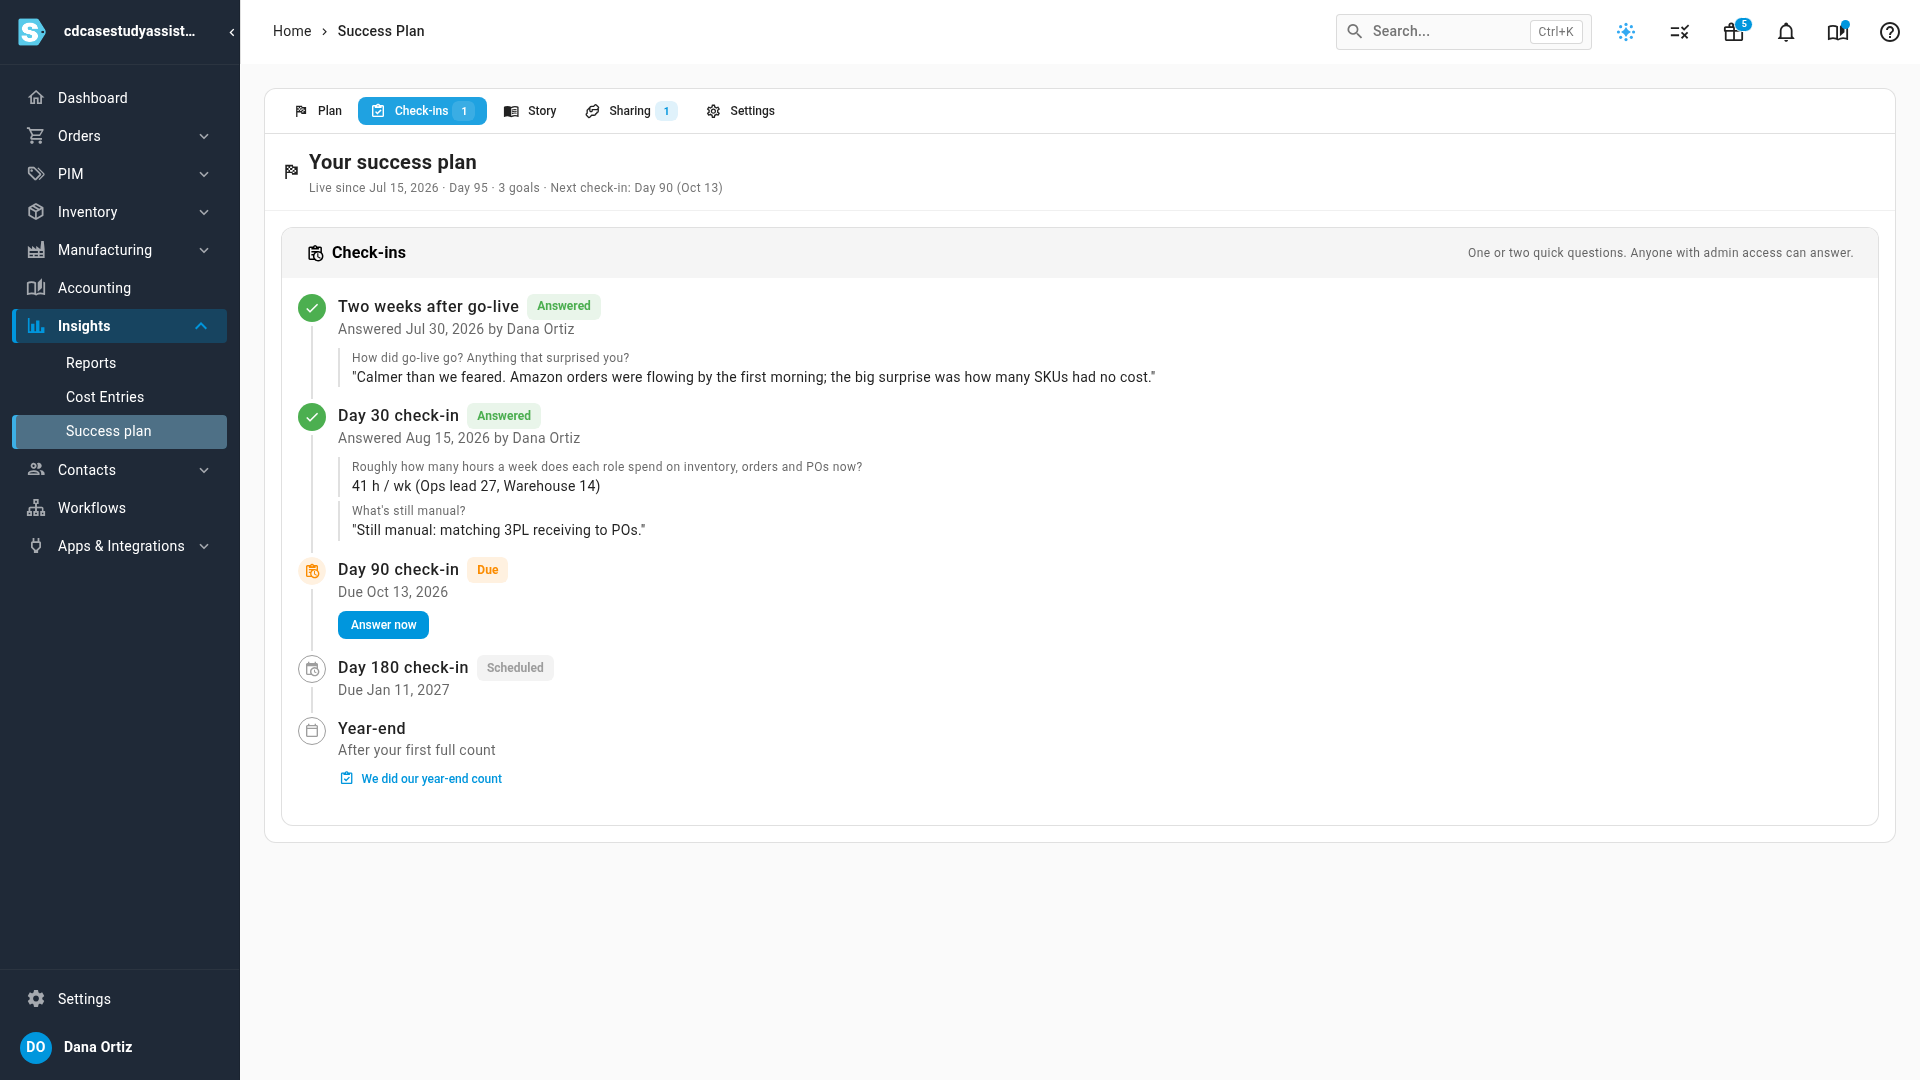Open the AI assistant sparkle icon in top bar
Image resolution: width=1920 pixels, height=1080 pixels.
tap(1626, 32)
